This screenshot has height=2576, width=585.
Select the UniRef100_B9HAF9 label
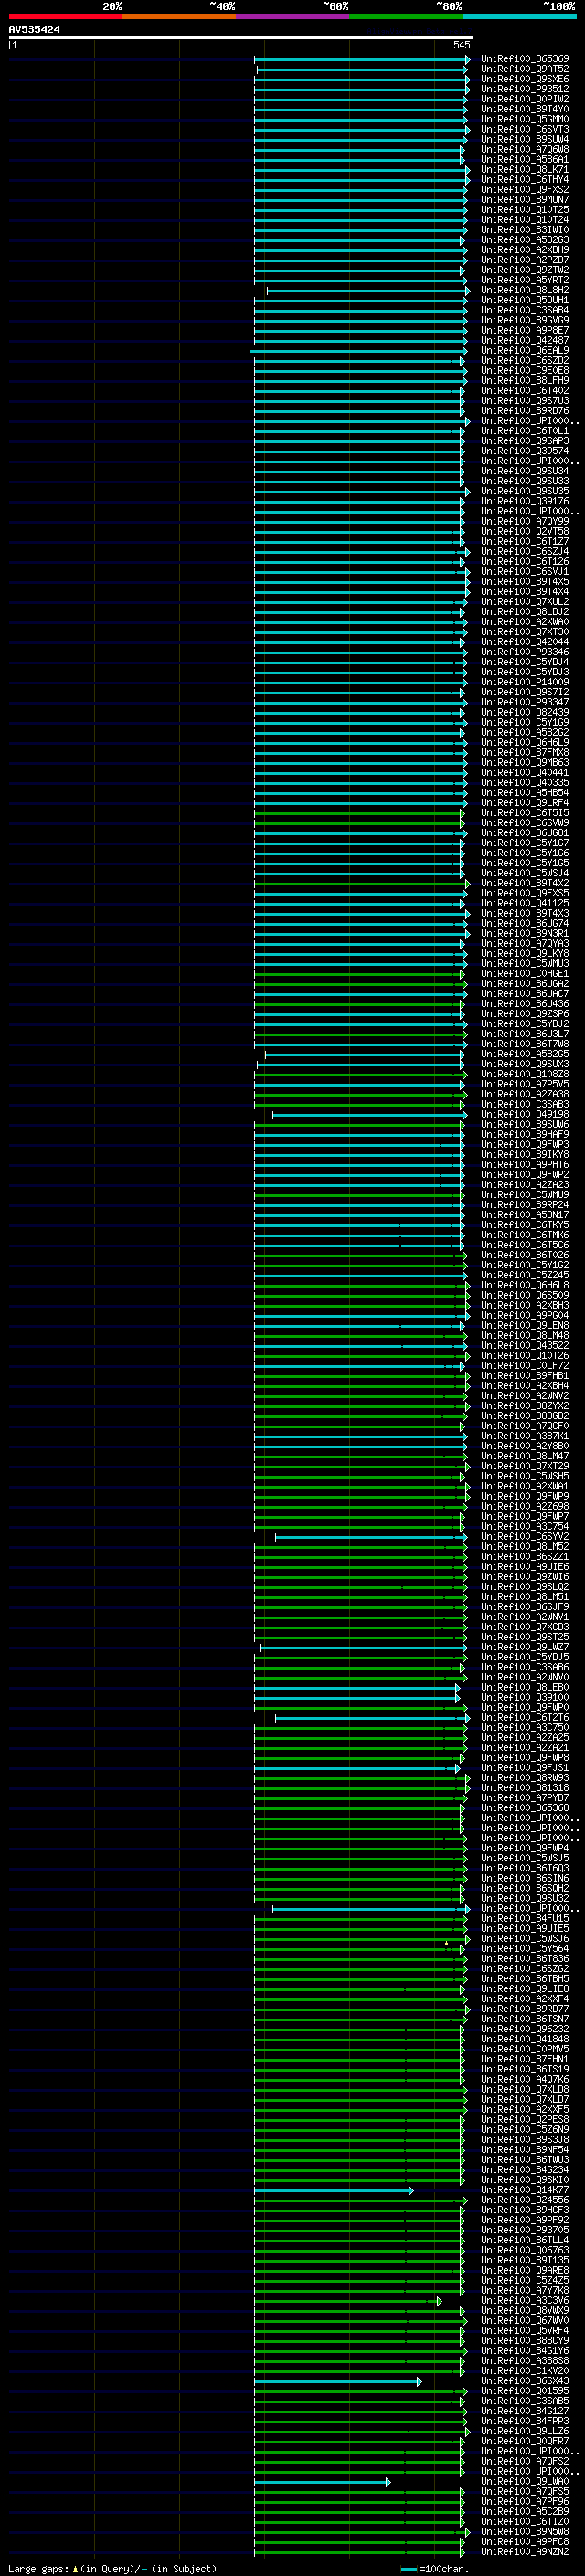coord(524,1135)
